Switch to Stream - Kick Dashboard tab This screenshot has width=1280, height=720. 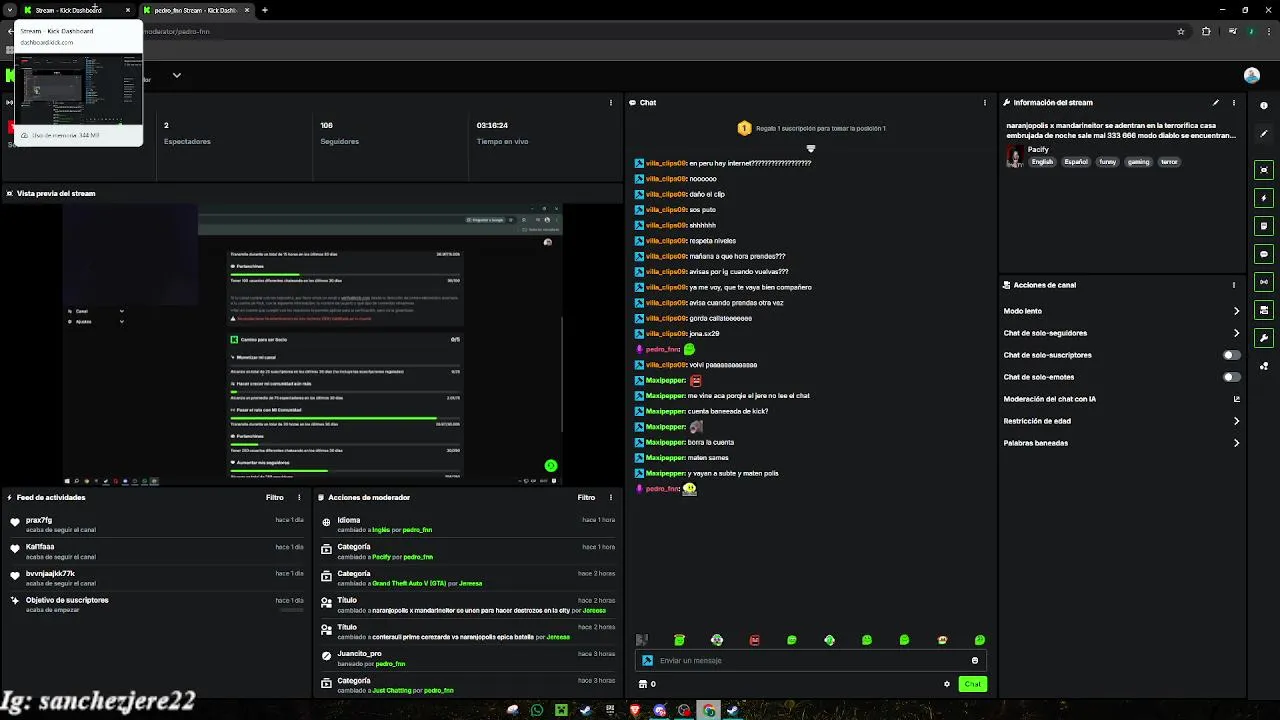pyautogui.click(x=70, y=10)
